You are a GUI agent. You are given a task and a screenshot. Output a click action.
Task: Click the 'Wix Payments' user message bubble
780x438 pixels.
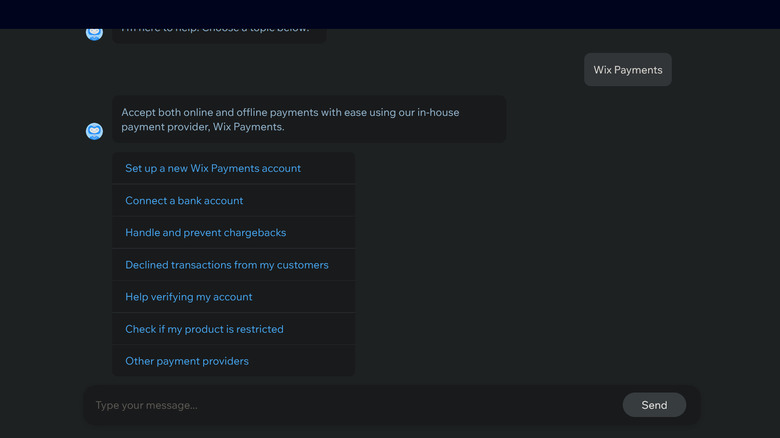(628, 70)
